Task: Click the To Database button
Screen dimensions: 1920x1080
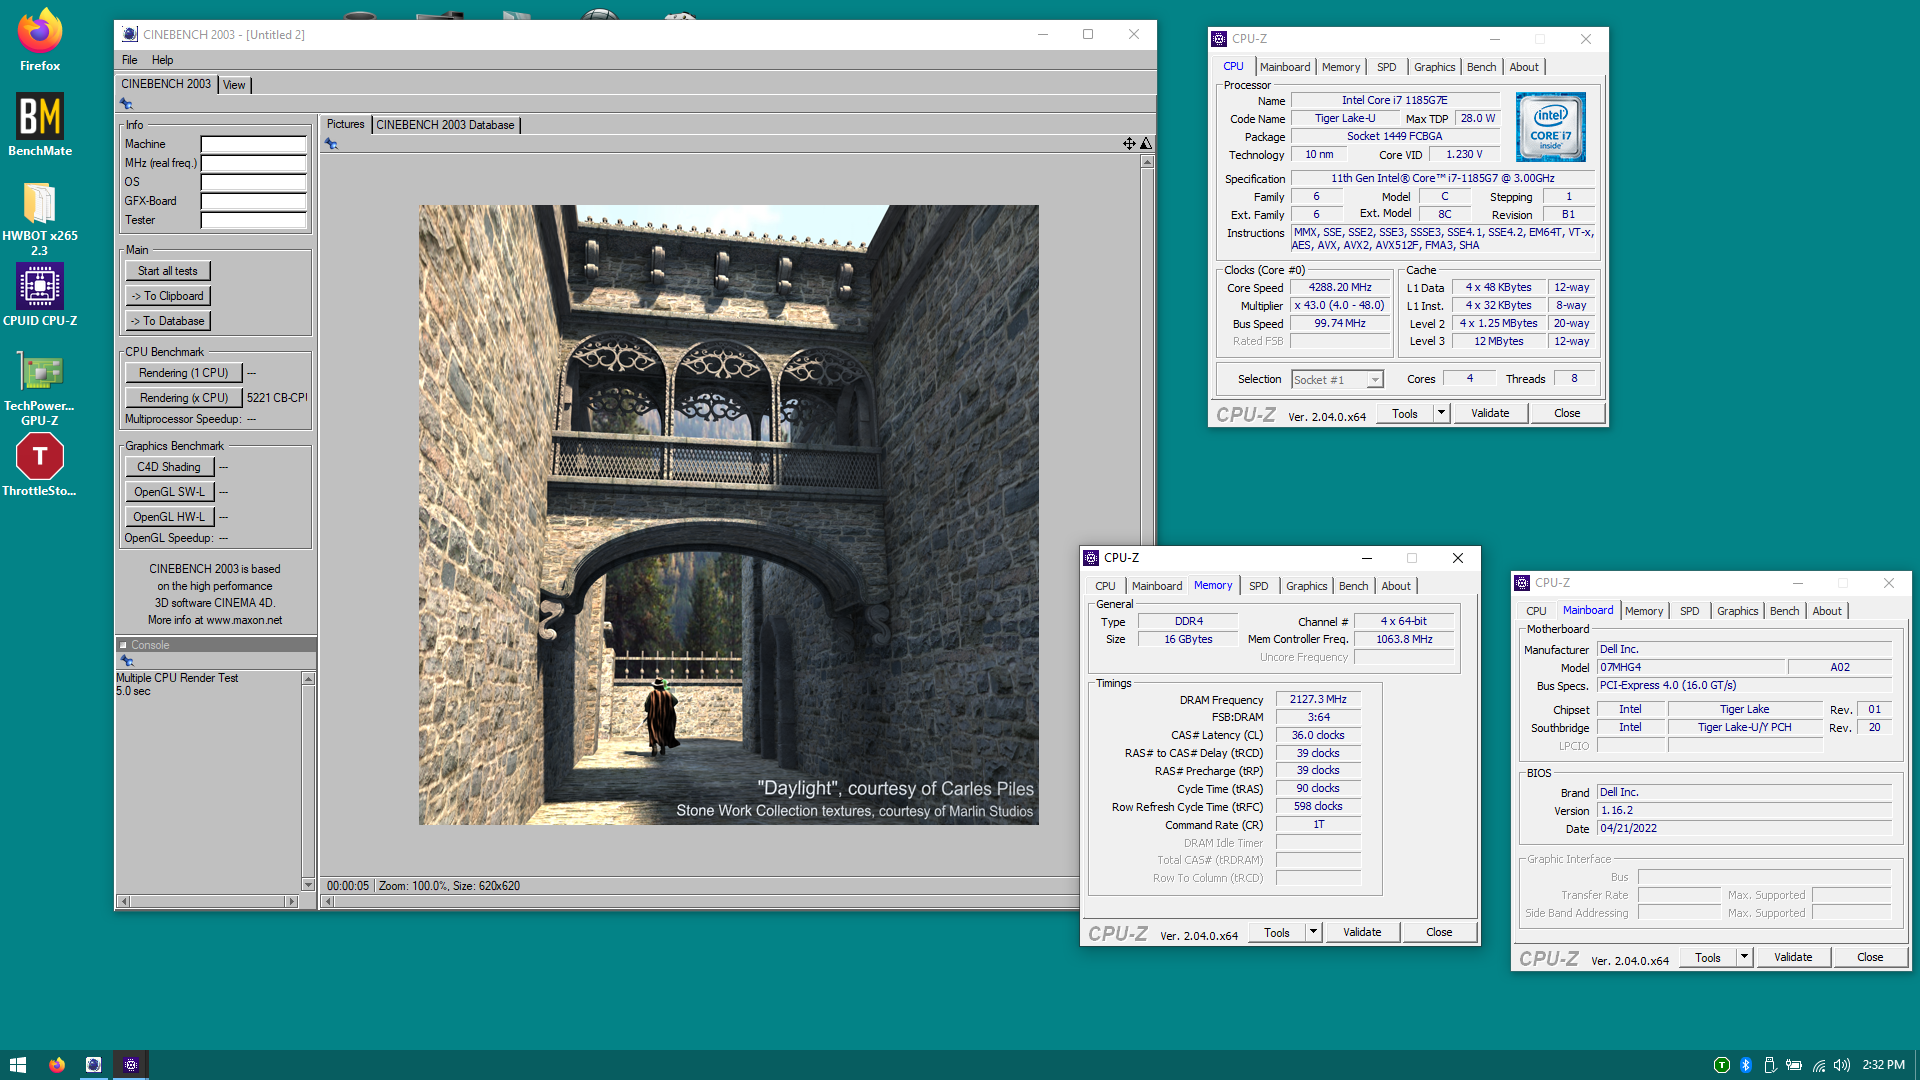Action: pos(168,321)
